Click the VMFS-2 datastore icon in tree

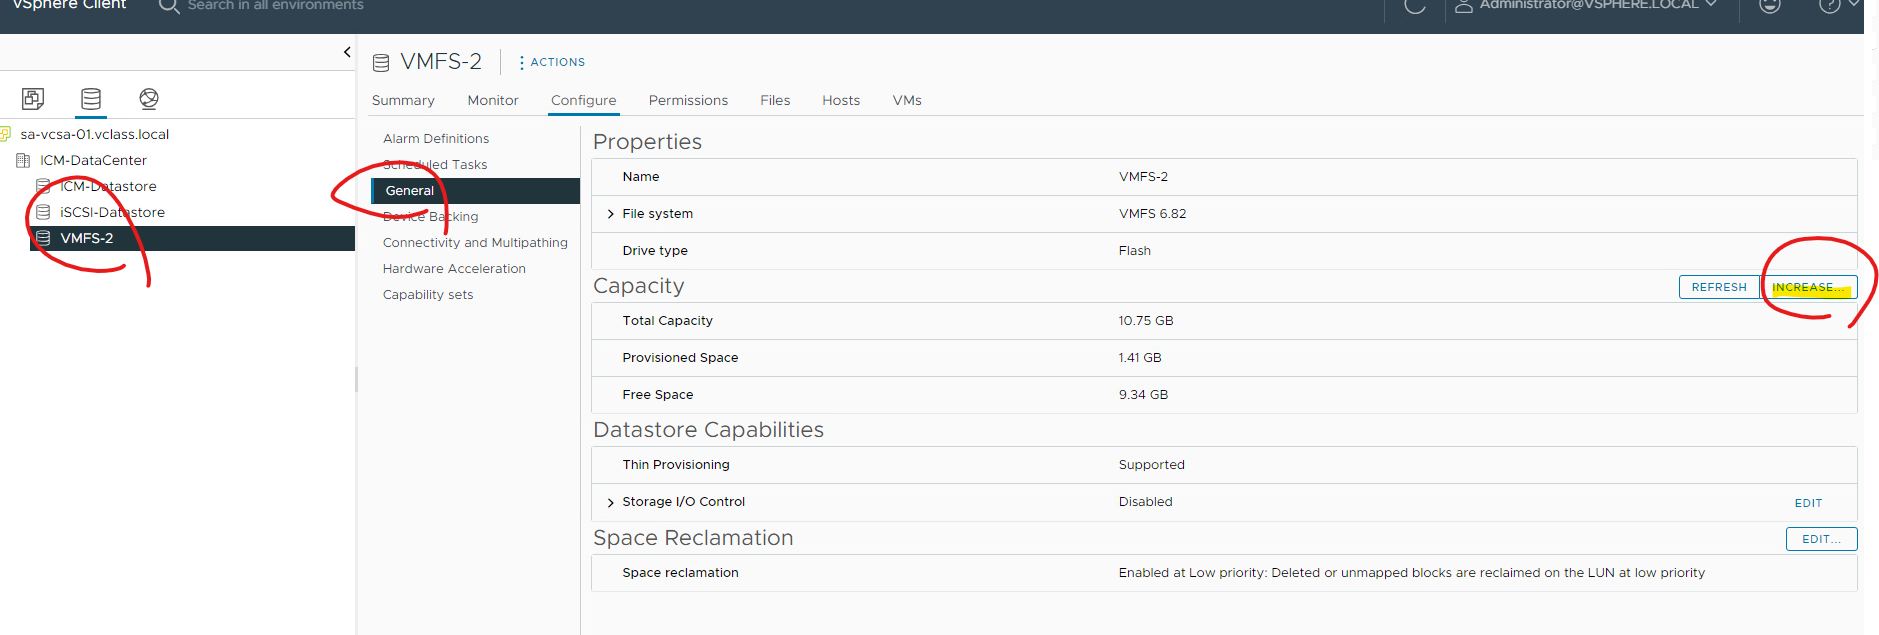[x=43, y=238]
